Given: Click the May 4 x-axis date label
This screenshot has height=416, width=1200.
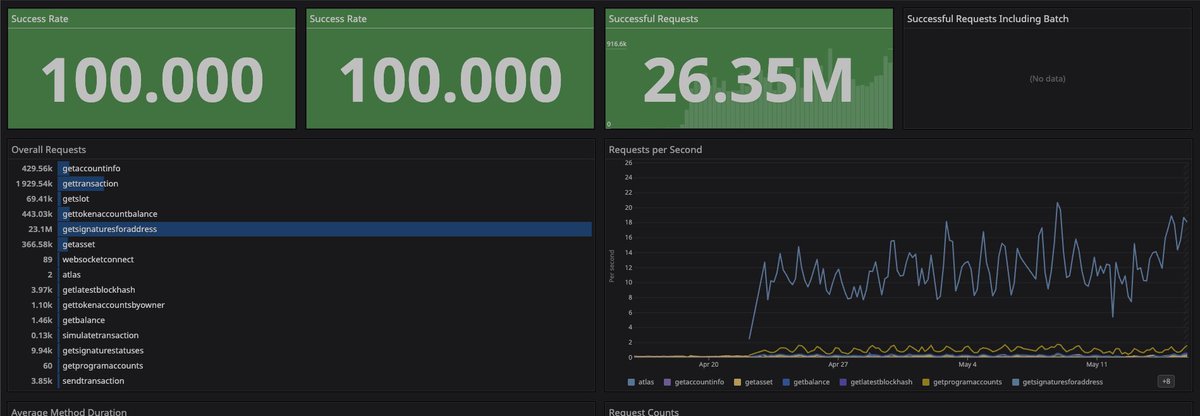Looking at the screenshot, I should point(965,364).
